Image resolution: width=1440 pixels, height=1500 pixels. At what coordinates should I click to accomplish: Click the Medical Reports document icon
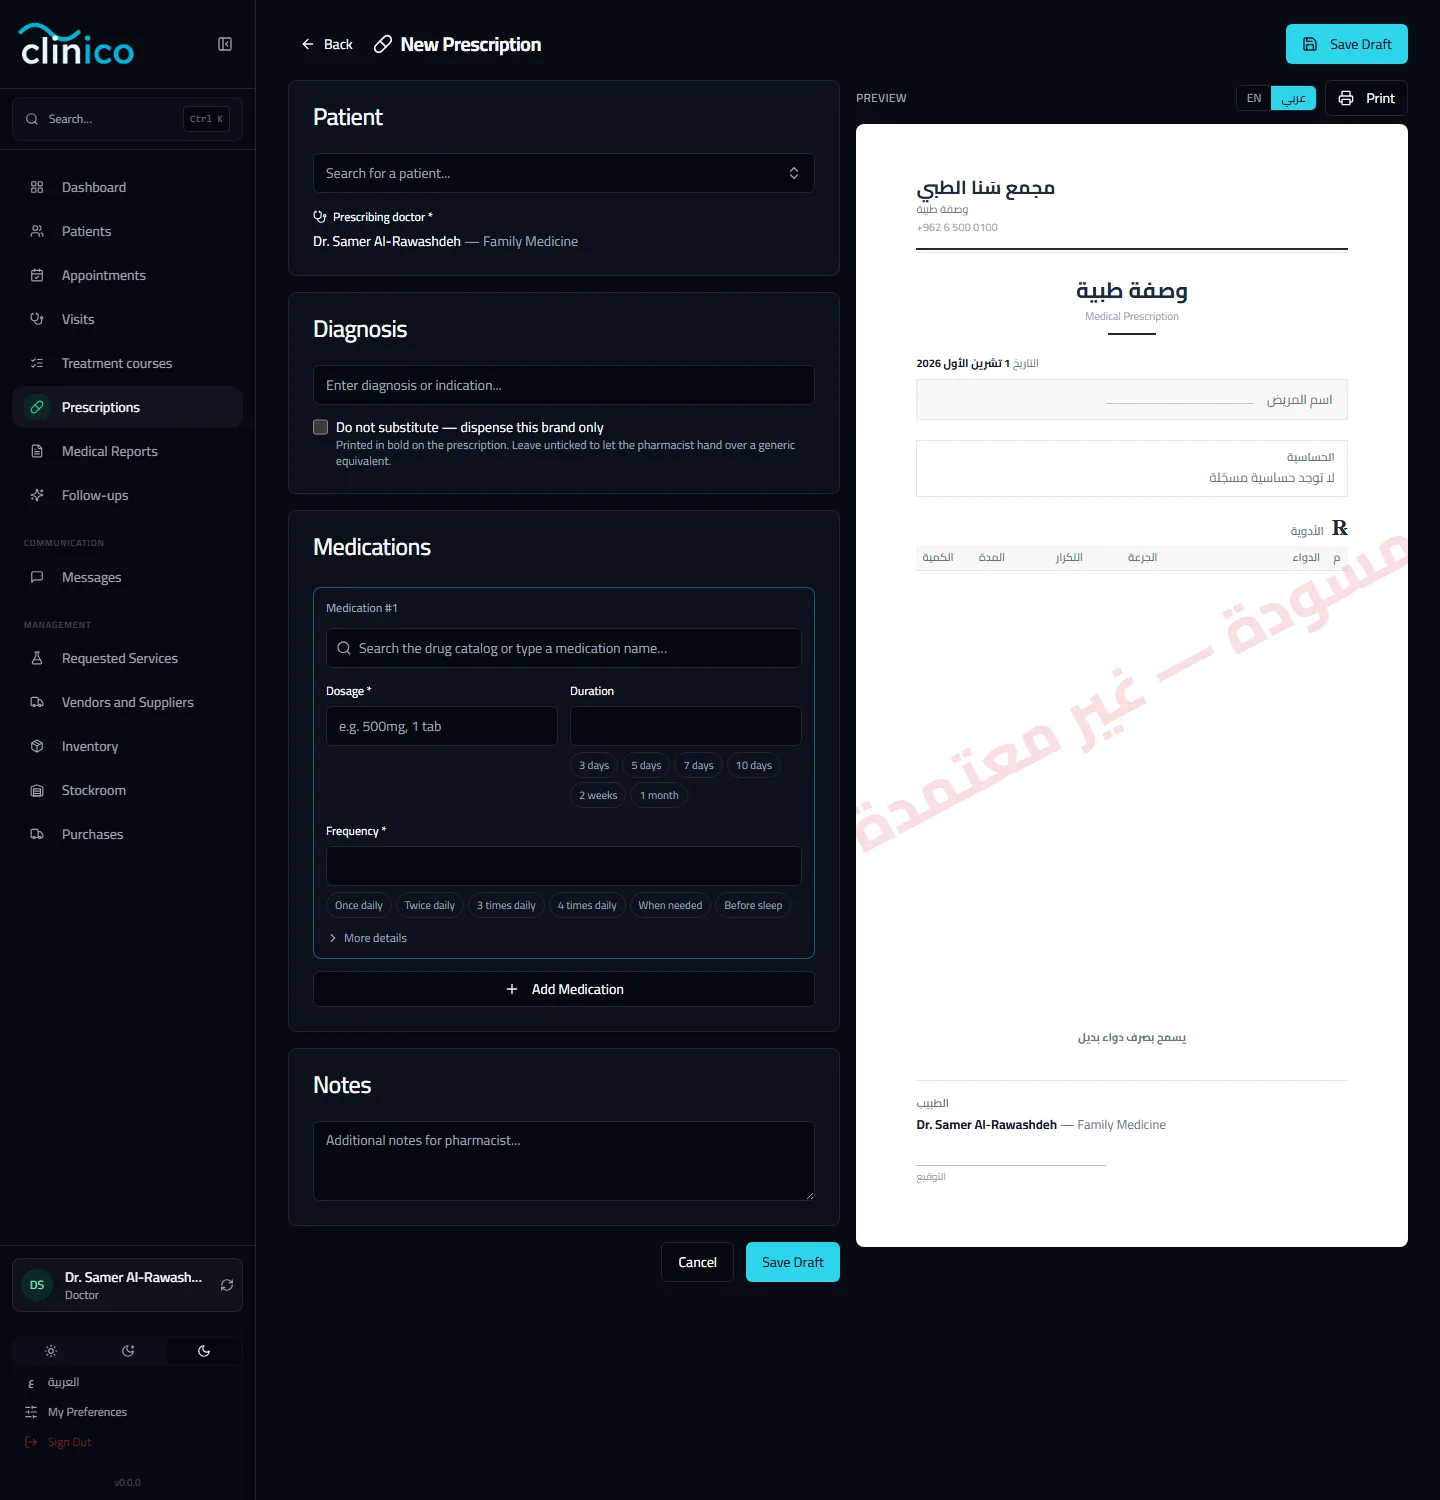click(37, 451)
